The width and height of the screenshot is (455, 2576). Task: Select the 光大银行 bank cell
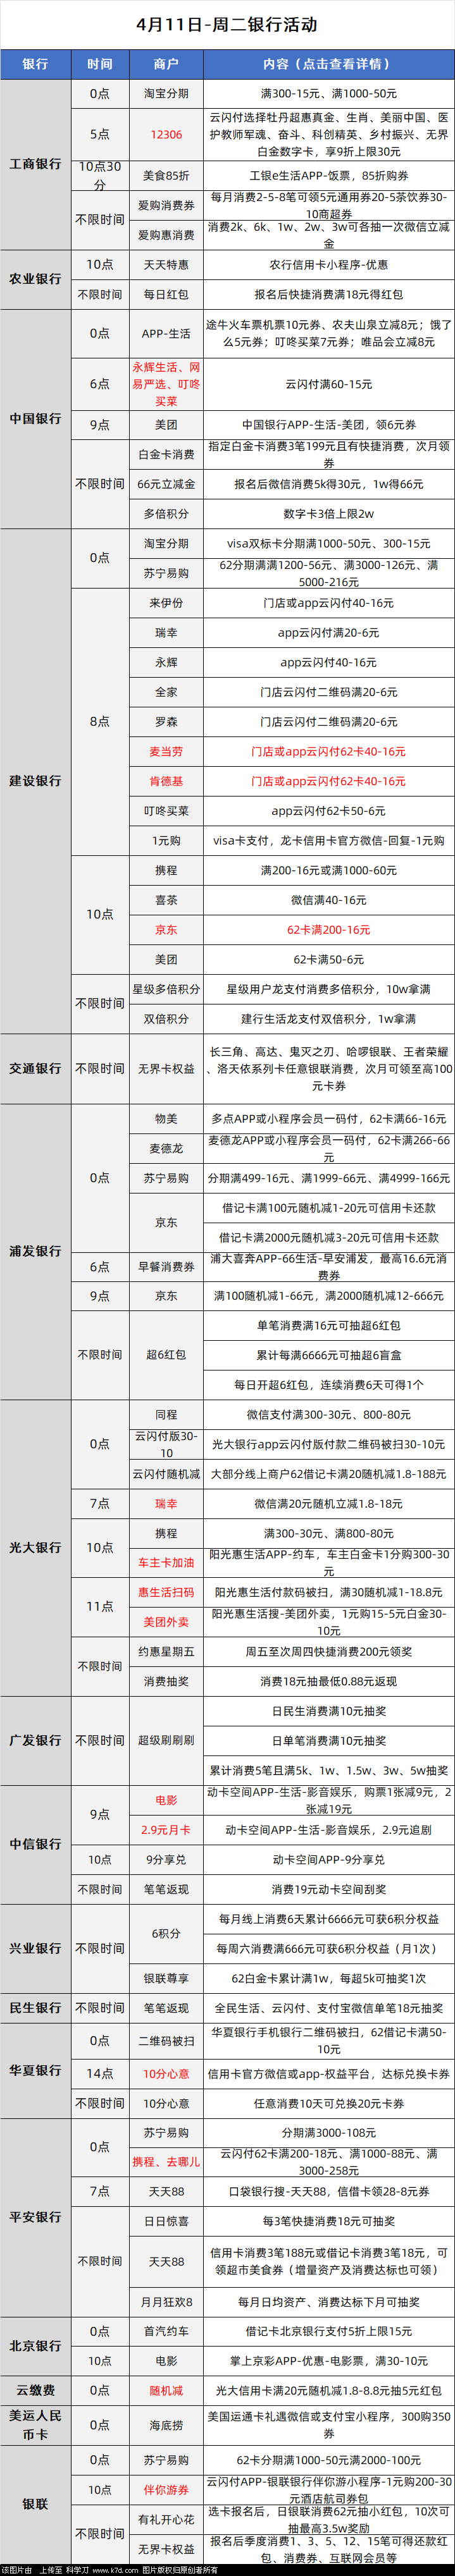click(35, 1548)
